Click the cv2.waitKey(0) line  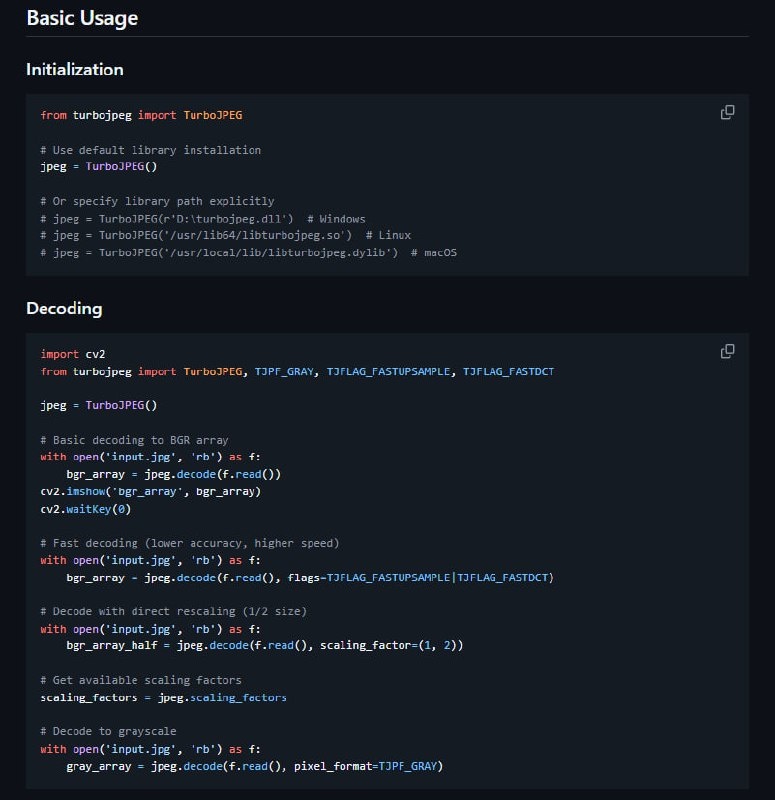click(x=85, y=508)
